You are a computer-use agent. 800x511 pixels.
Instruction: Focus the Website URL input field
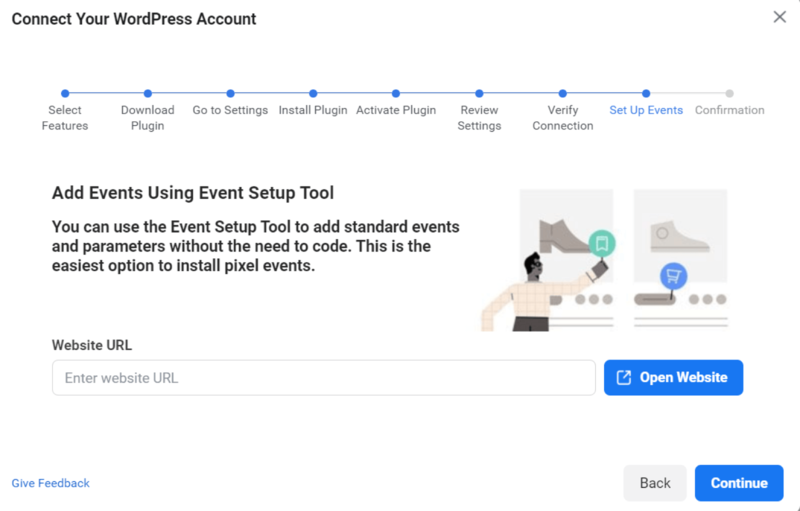pyautogui.click(x=324, y=378)
